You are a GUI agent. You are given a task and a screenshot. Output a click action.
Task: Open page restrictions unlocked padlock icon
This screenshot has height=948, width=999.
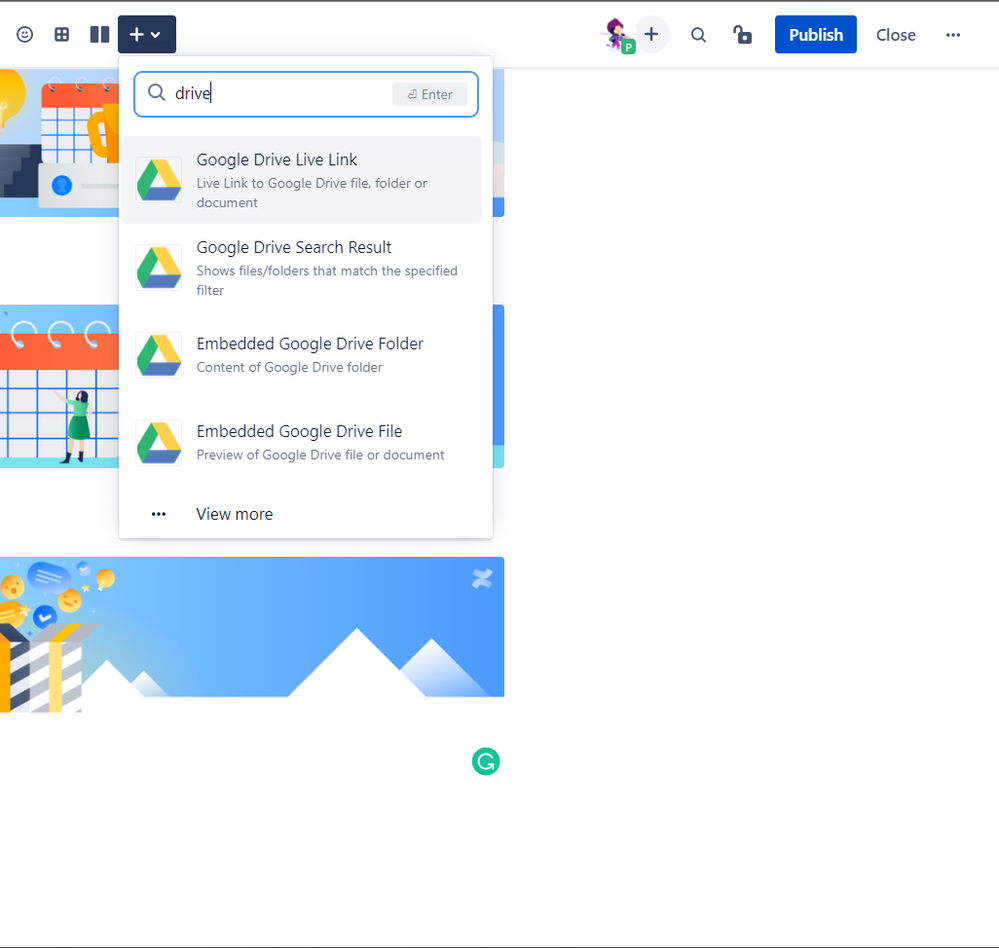click(742, 34)
